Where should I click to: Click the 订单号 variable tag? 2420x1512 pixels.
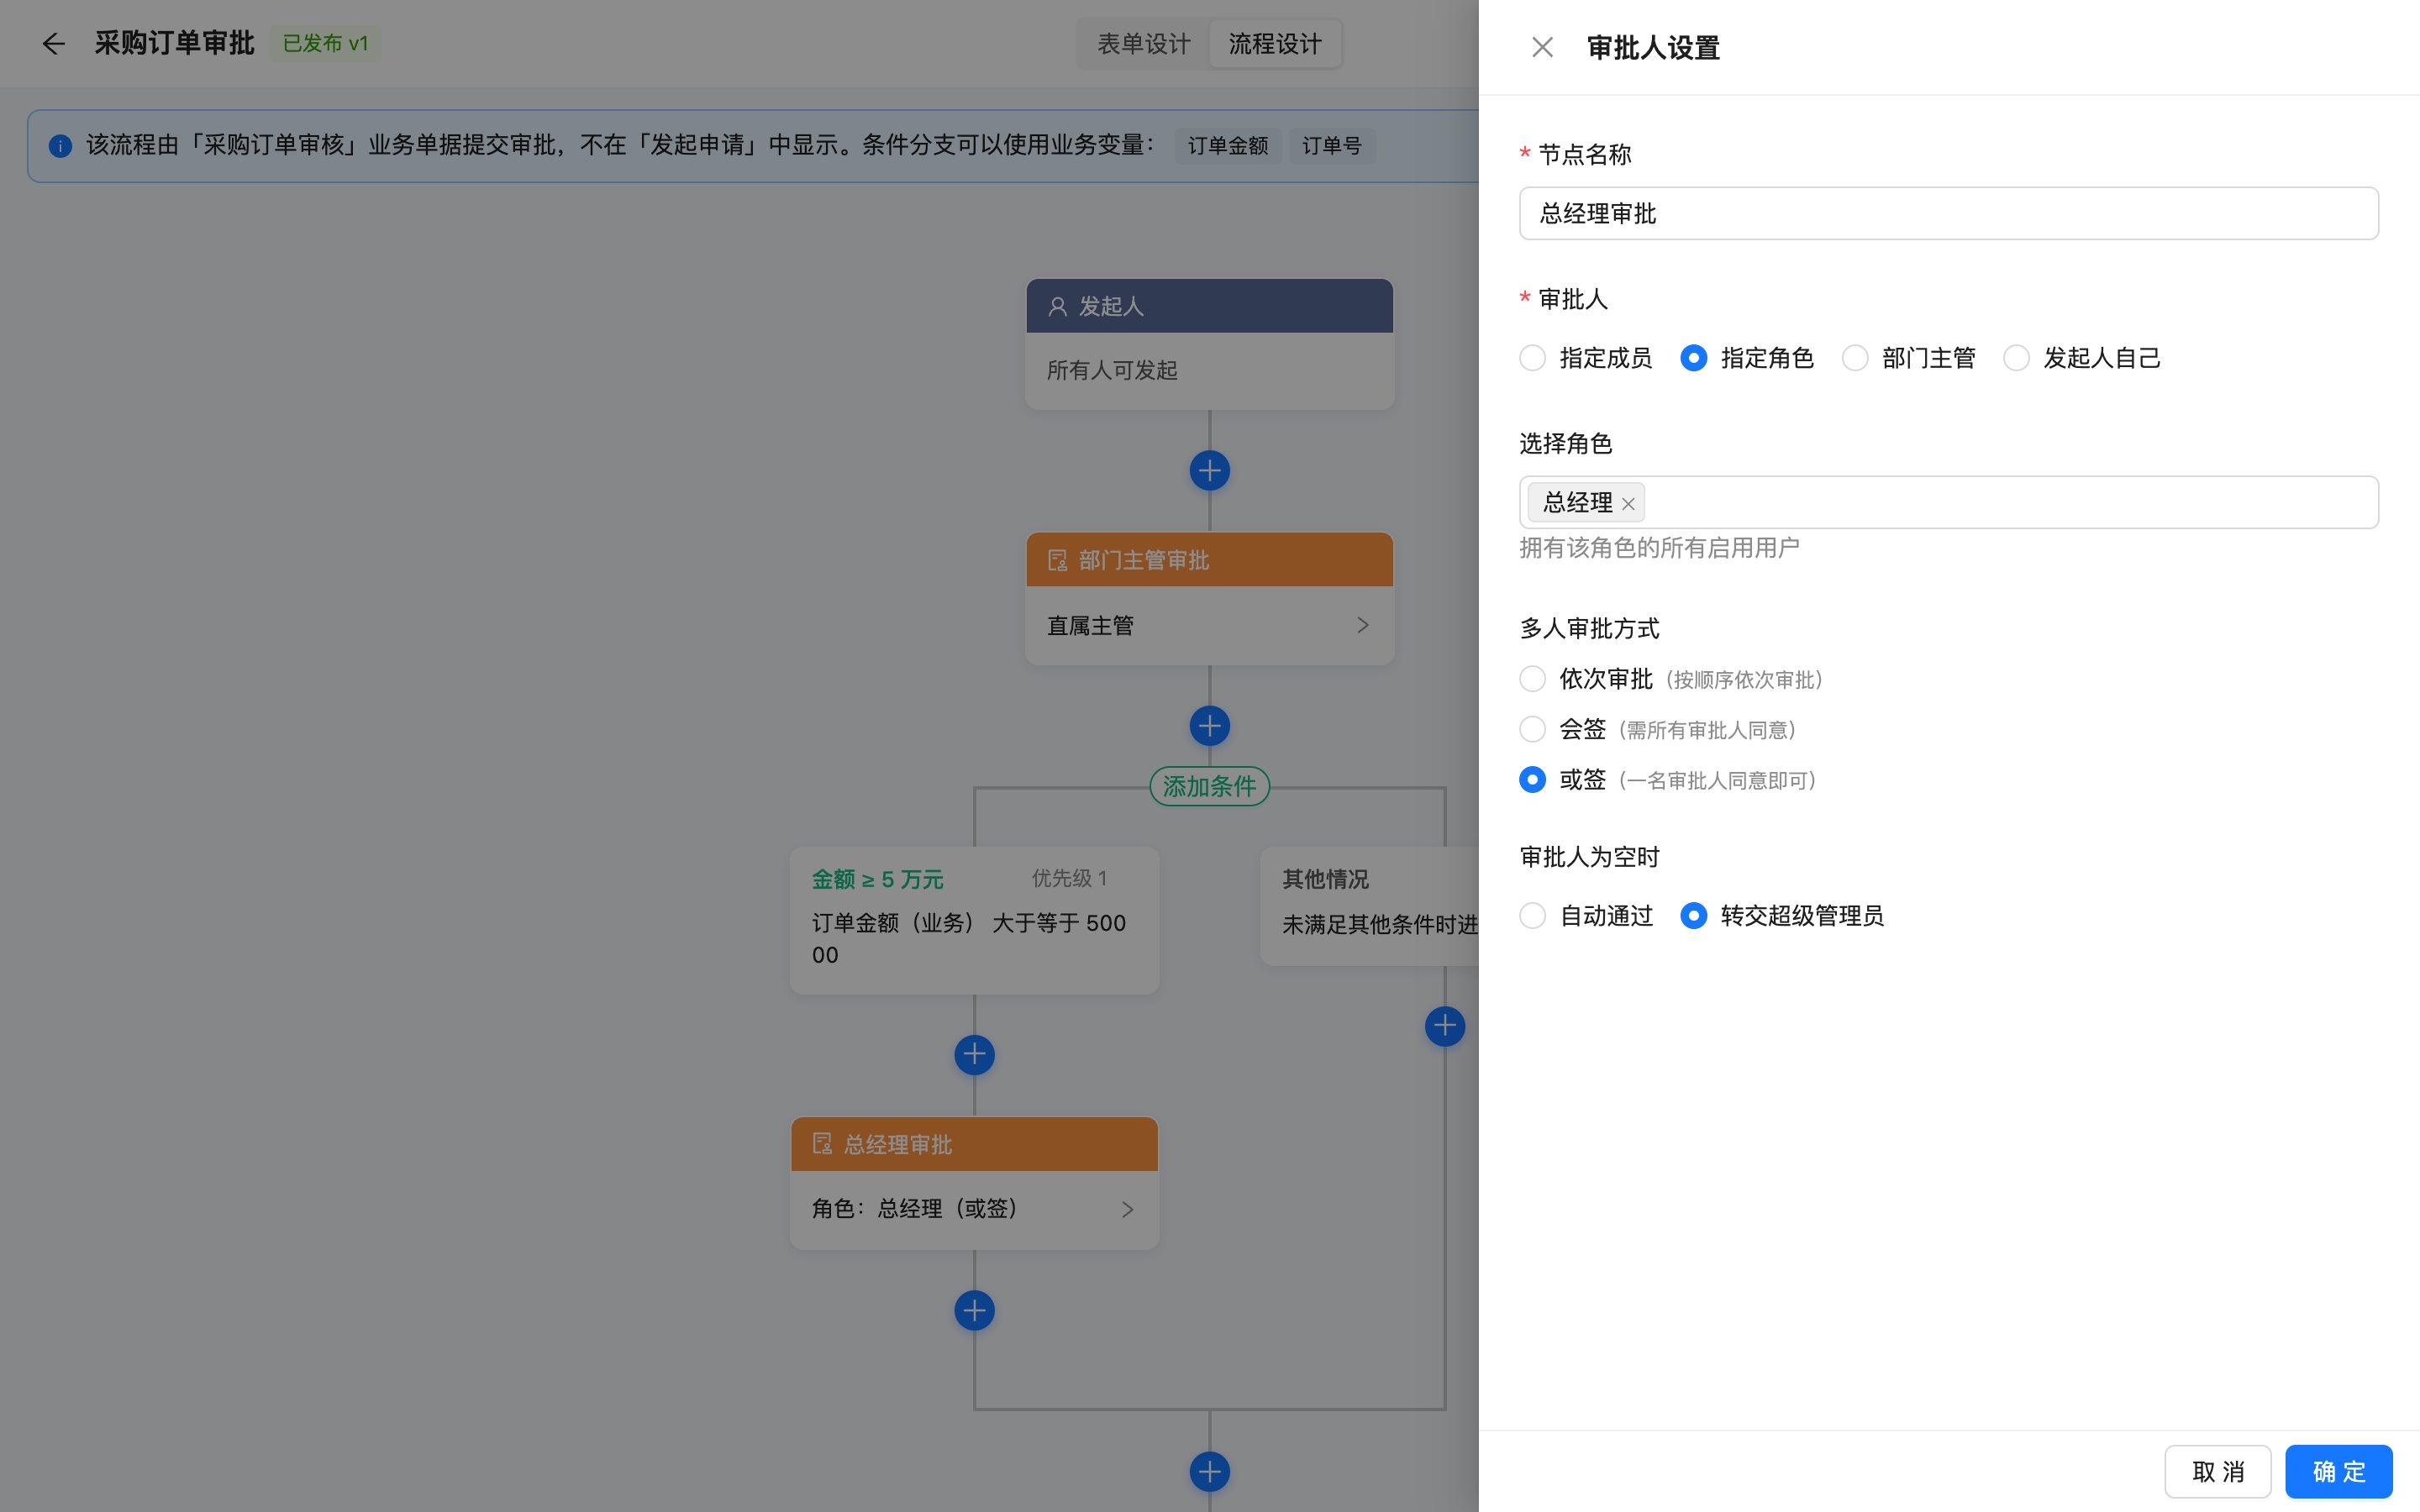tap(1332, 146)
